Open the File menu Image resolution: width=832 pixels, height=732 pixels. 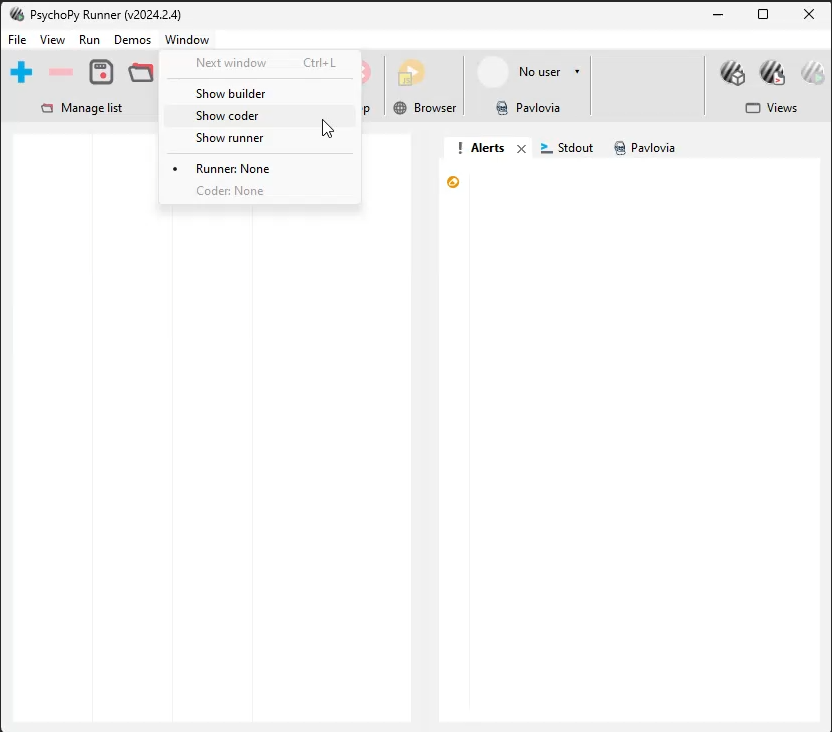pos(17,40)
